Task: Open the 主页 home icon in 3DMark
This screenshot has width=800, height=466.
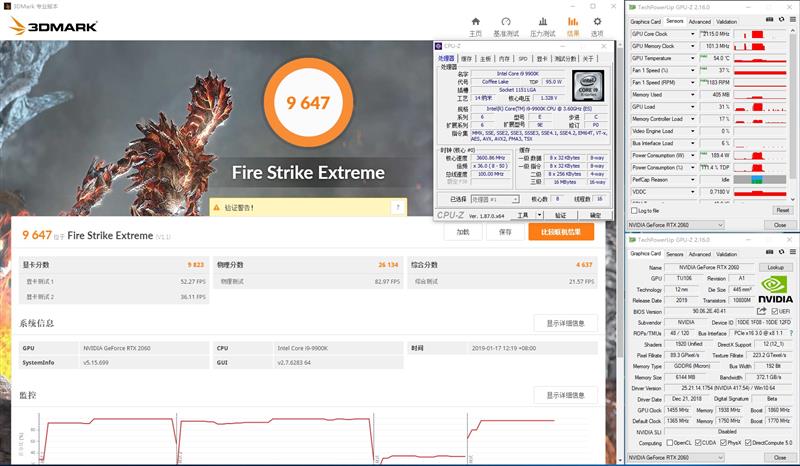Action: (475, 21)
